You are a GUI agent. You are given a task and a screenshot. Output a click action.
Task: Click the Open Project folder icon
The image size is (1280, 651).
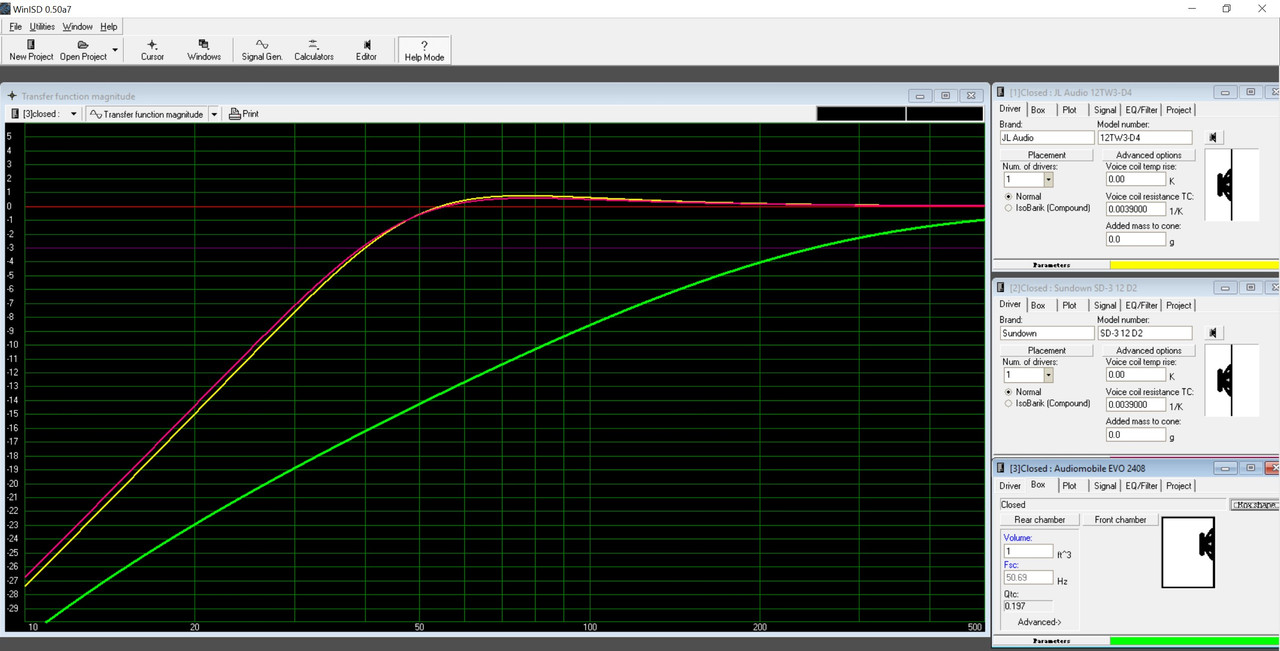83,45
